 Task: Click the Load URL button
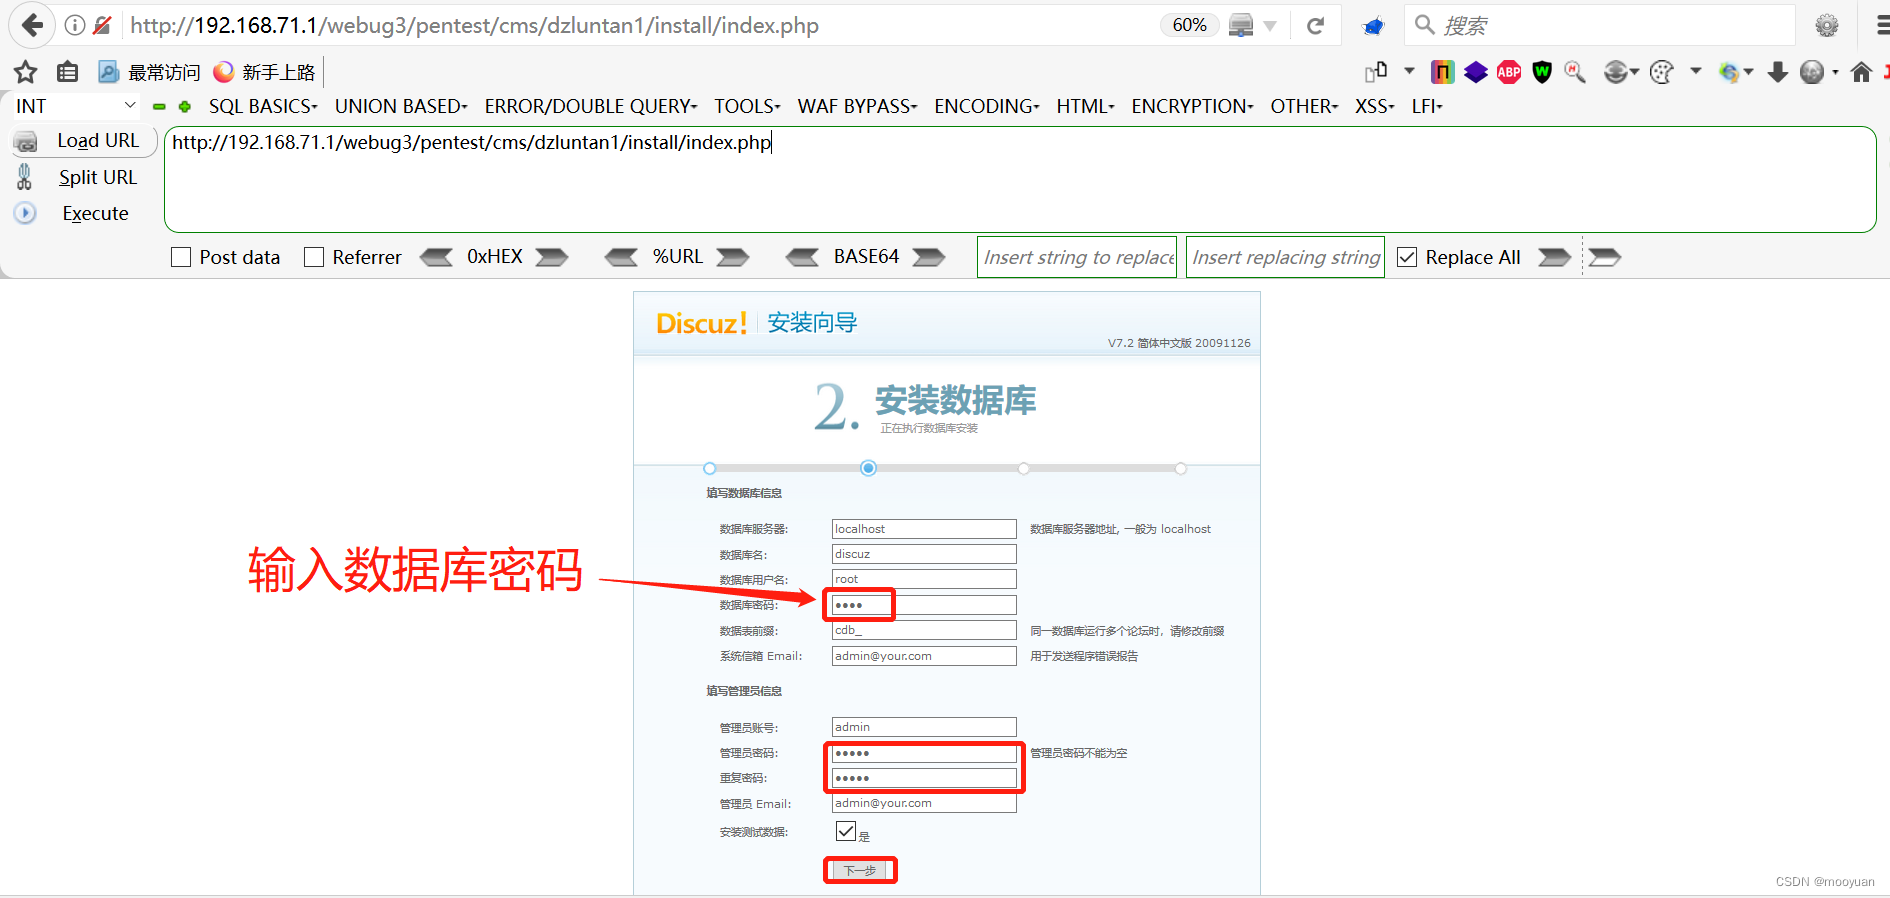(x=86, y=141)
